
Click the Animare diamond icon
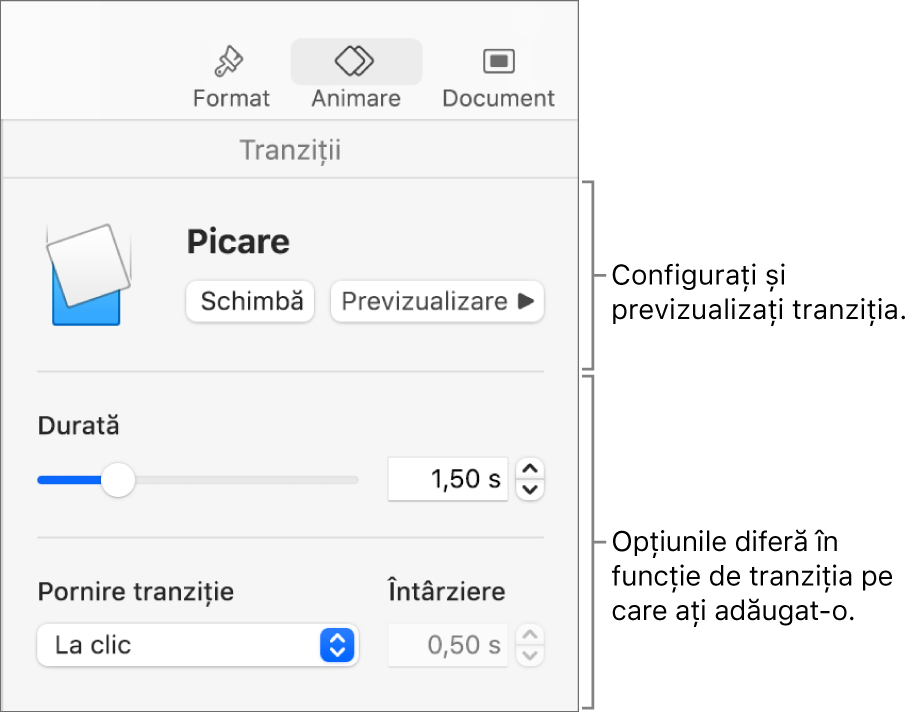(356, 60)
